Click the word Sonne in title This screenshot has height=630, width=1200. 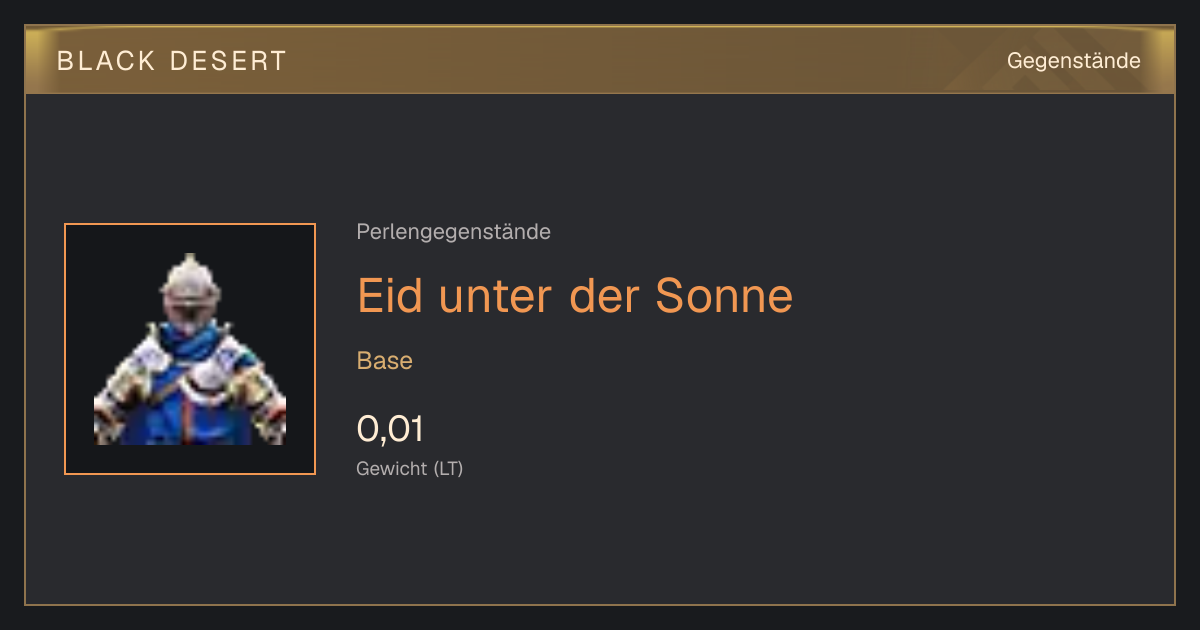(x=724, y=296)
